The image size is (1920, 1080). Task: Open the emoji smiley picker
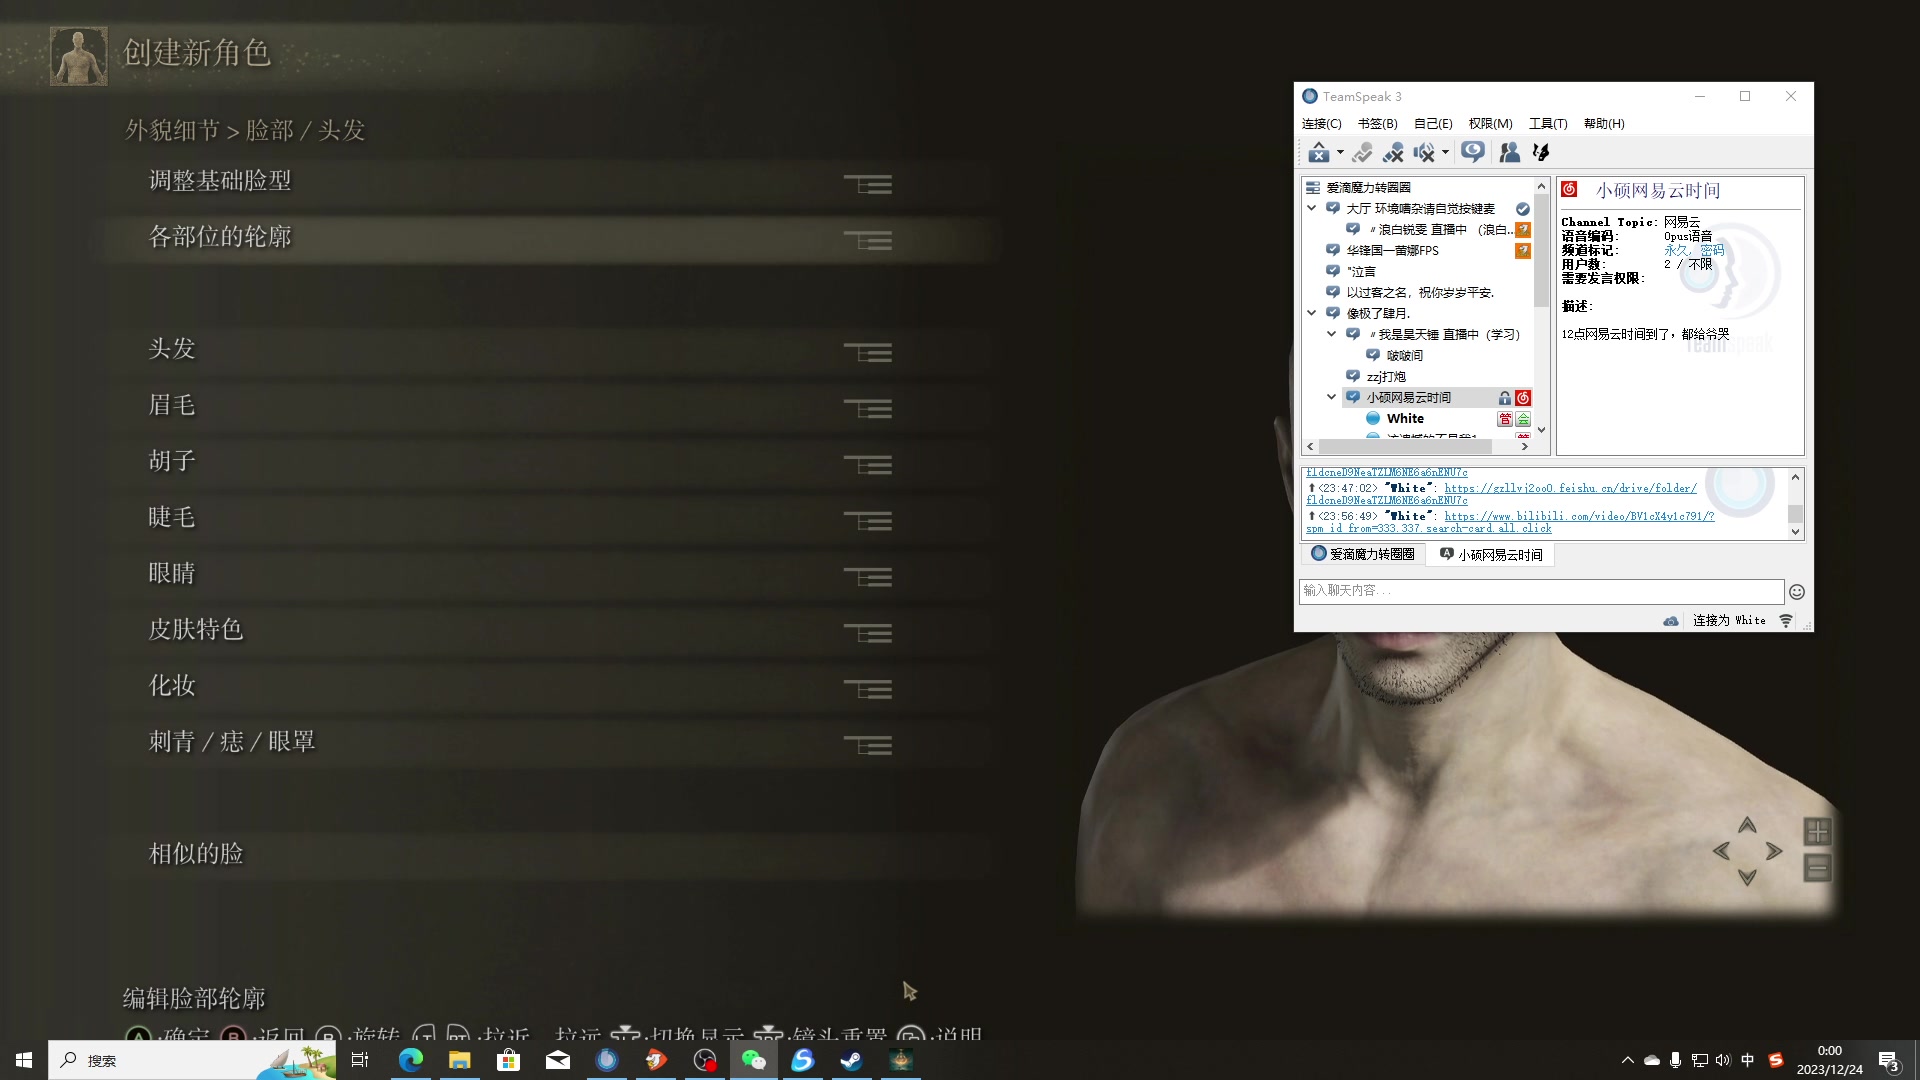[x=1796, y=592]
